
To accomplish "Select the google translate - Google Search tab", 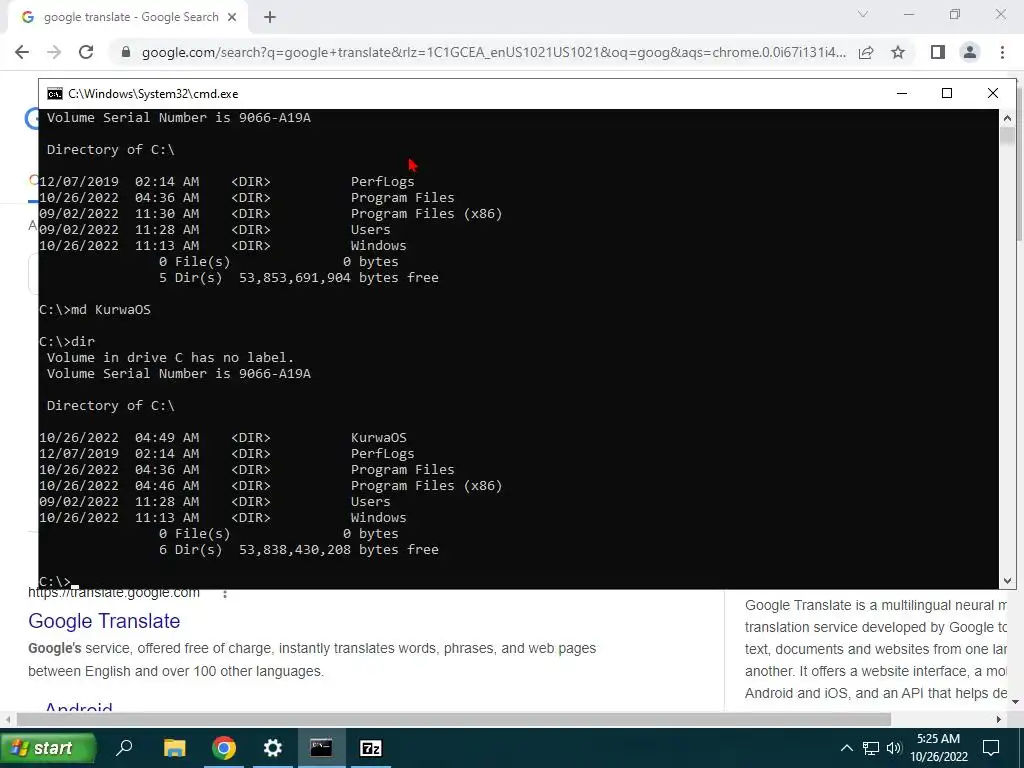I will (128, 18).
